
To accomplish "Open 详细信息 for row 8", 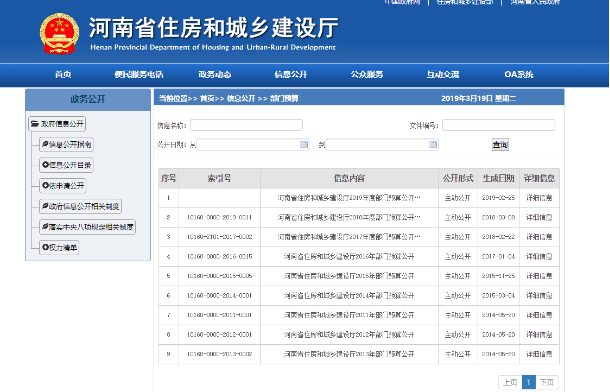I will pos(539,334).
